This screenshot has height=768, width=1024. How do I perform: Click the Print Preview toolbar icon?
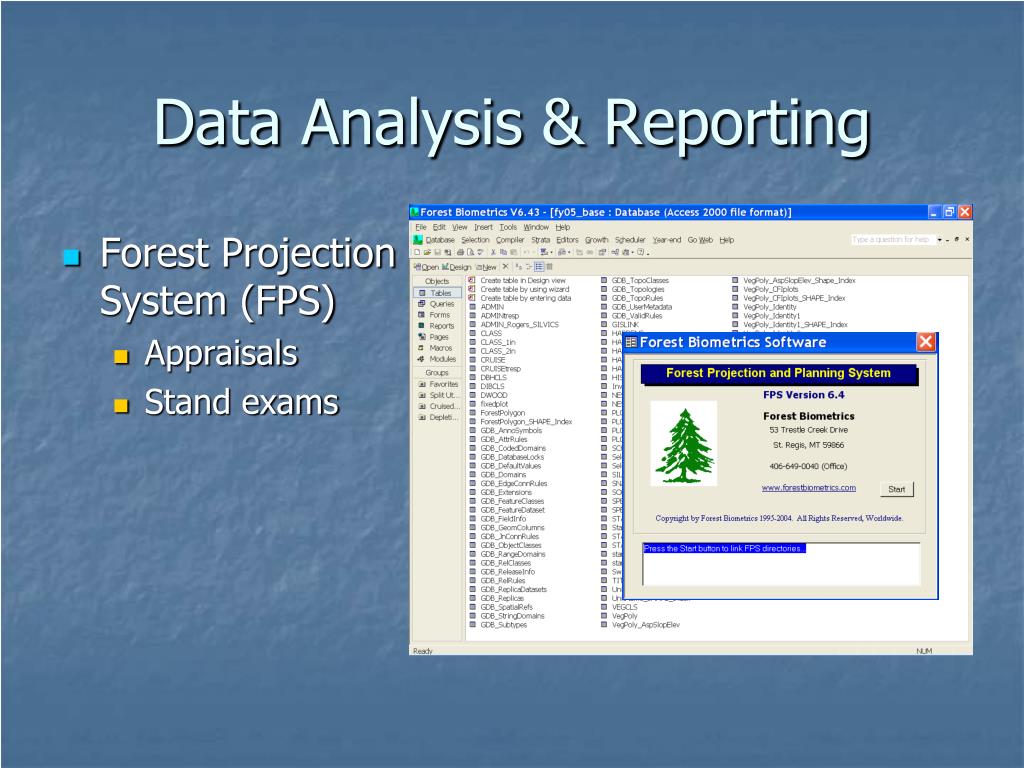pyautogui.click(x=470, y=252)
